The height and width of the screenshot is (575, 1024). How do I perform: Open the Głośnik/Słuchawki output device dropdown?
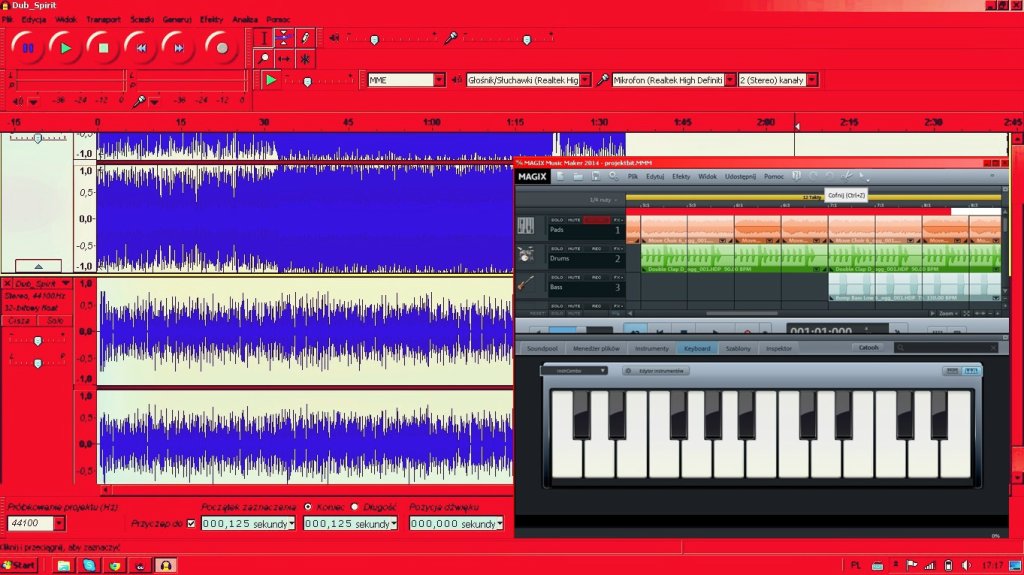(x=586, y=80)
